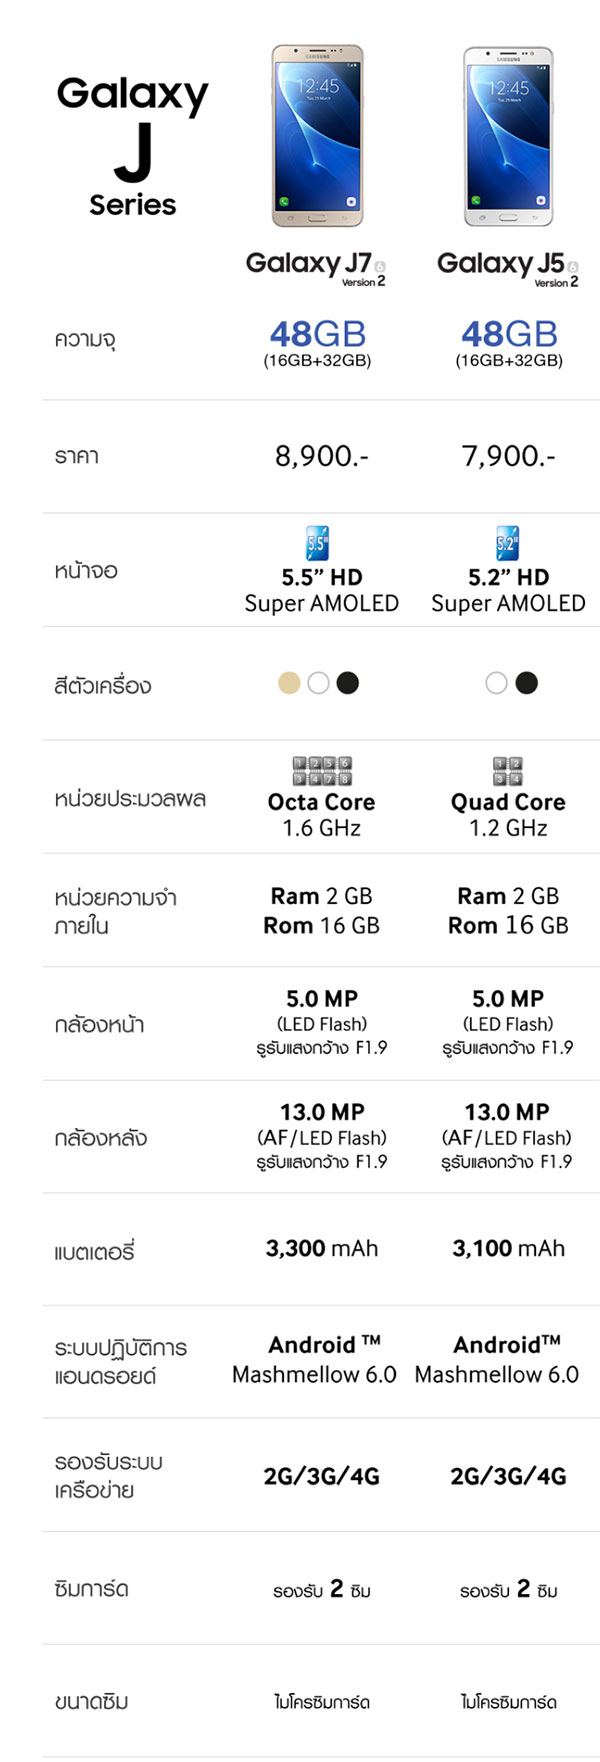Image resolution: width=600 pixels, height=1762 pixels.
Task: Click the 8,900.- price for Galaxy J7
Action: tap(322, 456)
